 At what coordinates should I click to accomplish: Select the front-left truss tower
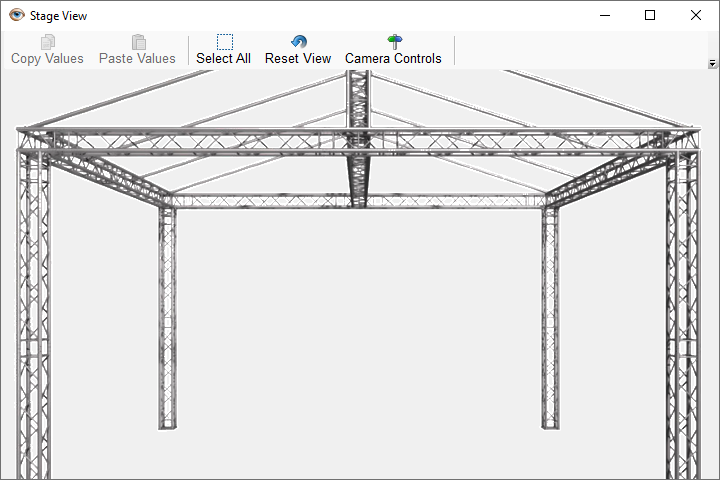pyautogui.click(x=33, y=320)
